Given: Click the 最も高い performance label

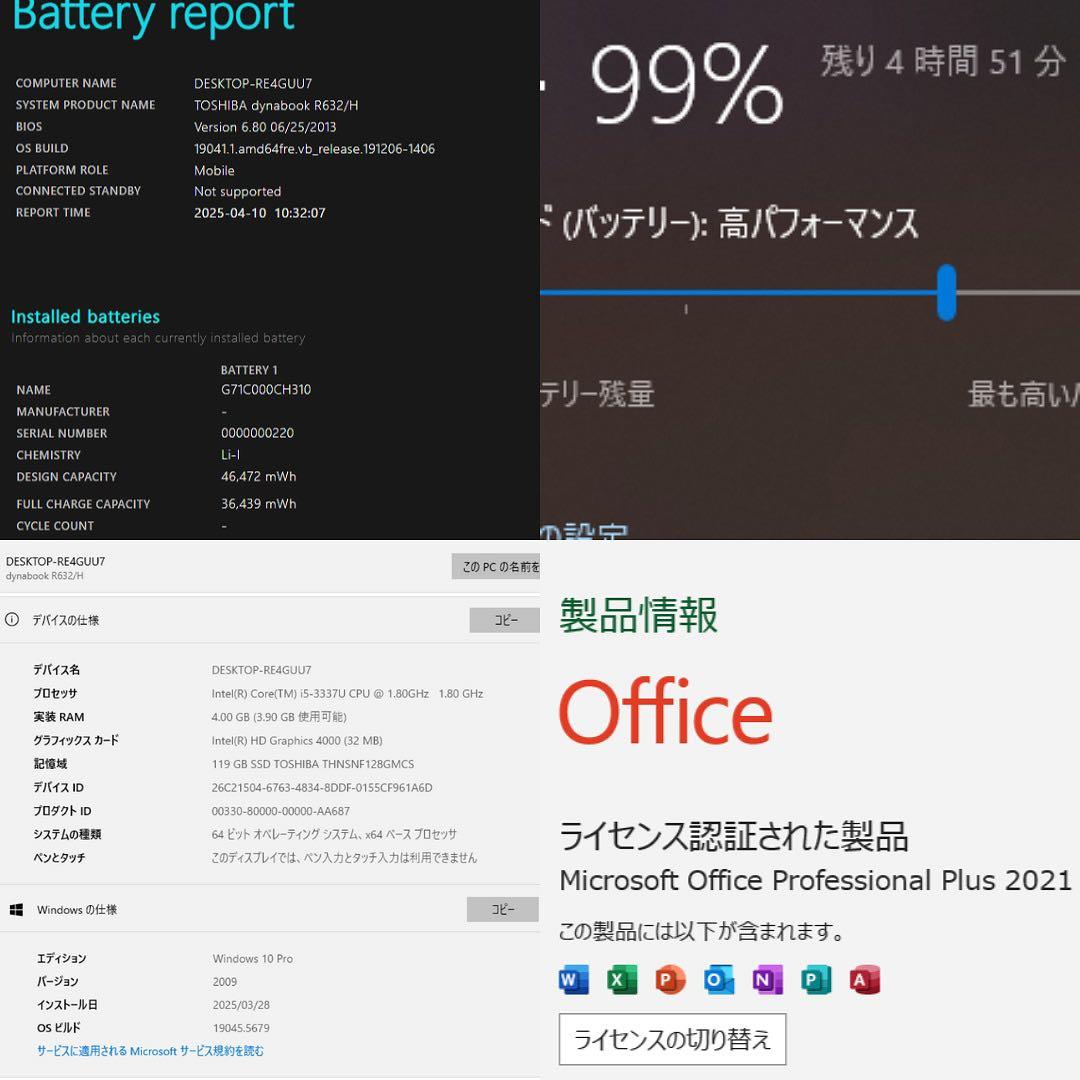Looking at the screenshot, I should click(1024, 394).
